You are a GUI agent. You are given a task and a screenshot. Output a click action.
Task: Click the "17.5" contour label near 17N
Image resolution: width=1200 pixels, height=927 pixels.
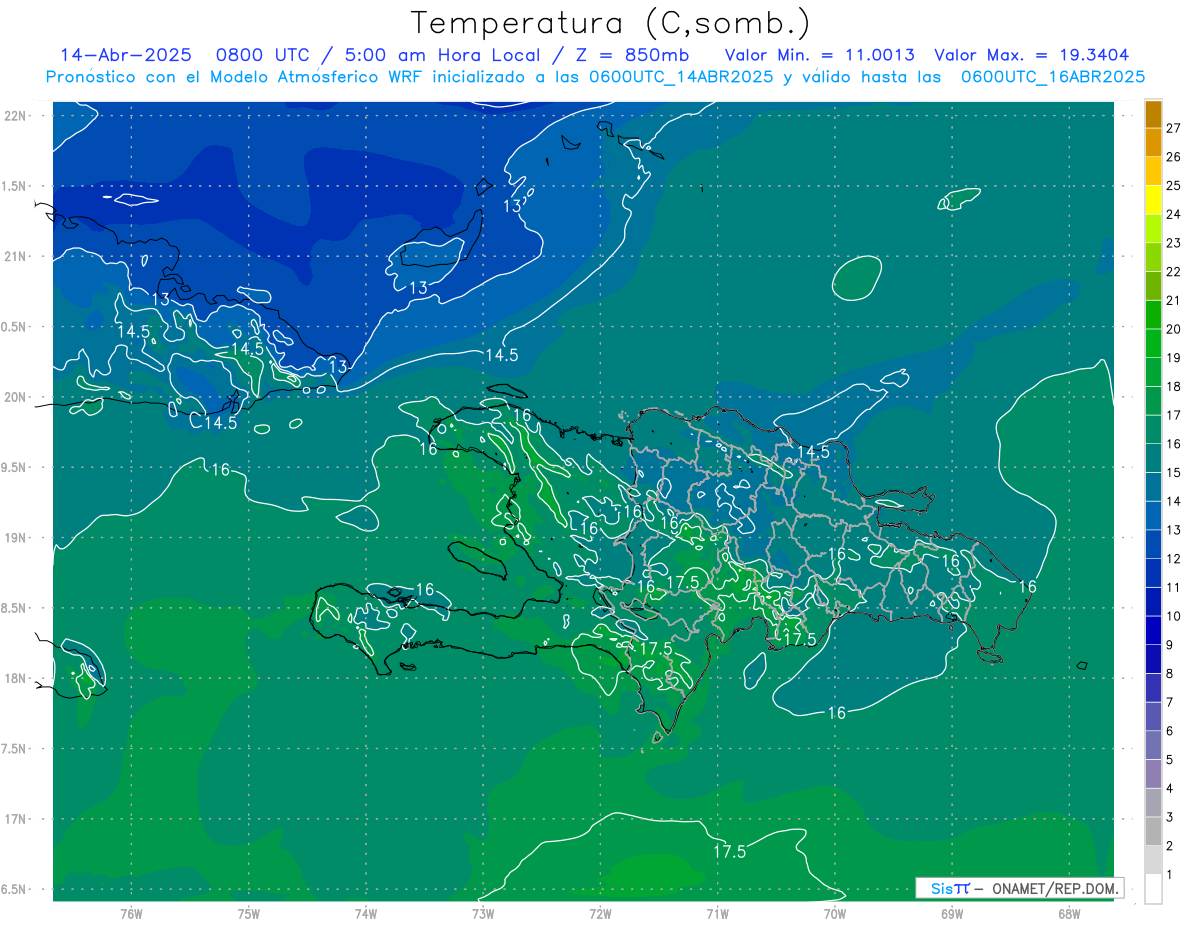coord(730,852)
